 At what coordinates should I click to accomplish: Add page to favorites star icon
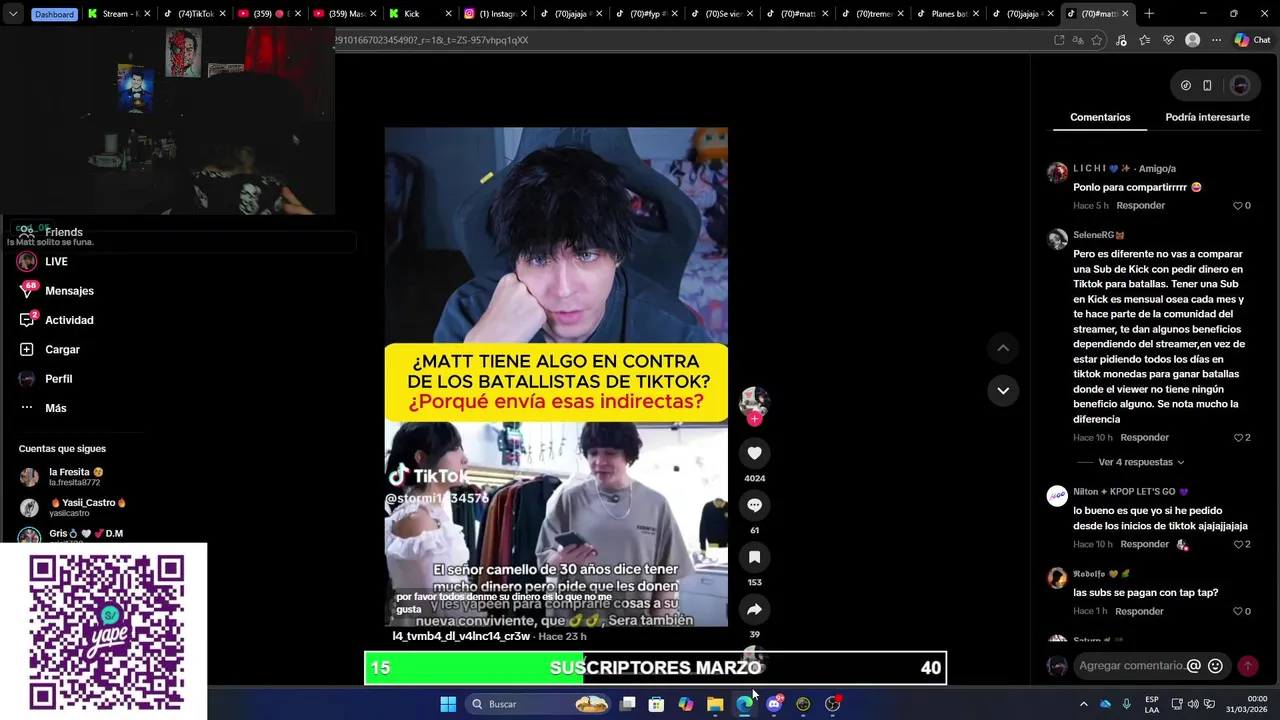click(x=1097, y=40)
